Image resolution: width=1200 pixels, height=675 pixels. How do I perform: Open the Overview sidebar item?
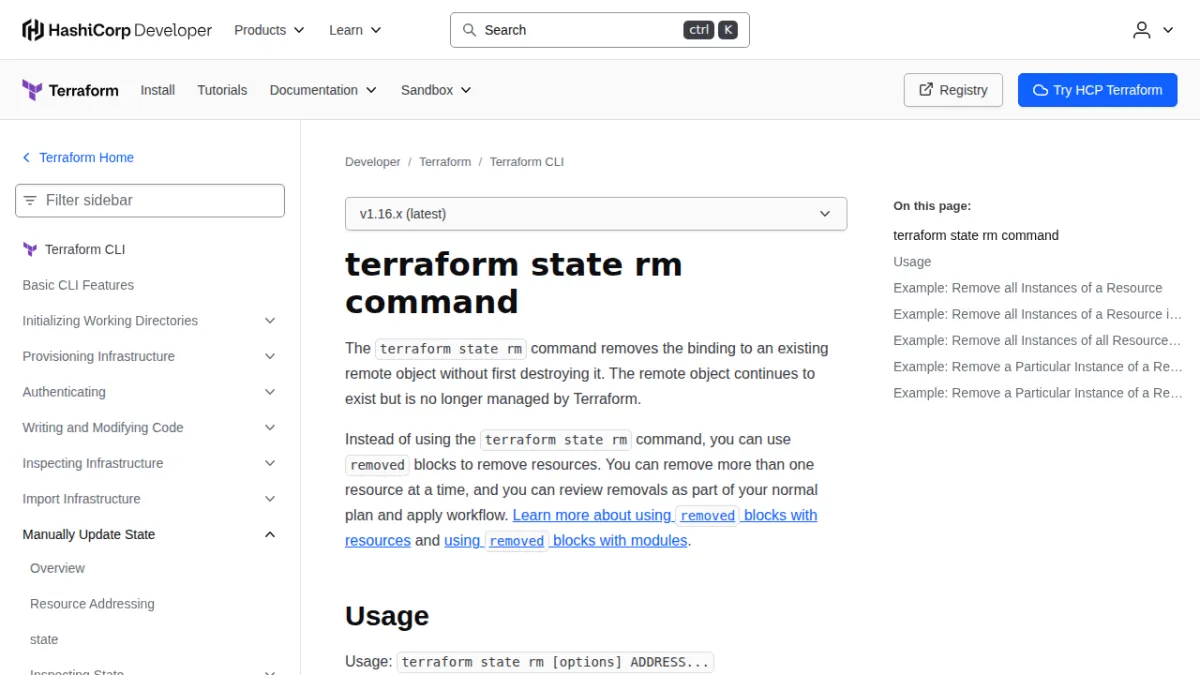(57, 568)
